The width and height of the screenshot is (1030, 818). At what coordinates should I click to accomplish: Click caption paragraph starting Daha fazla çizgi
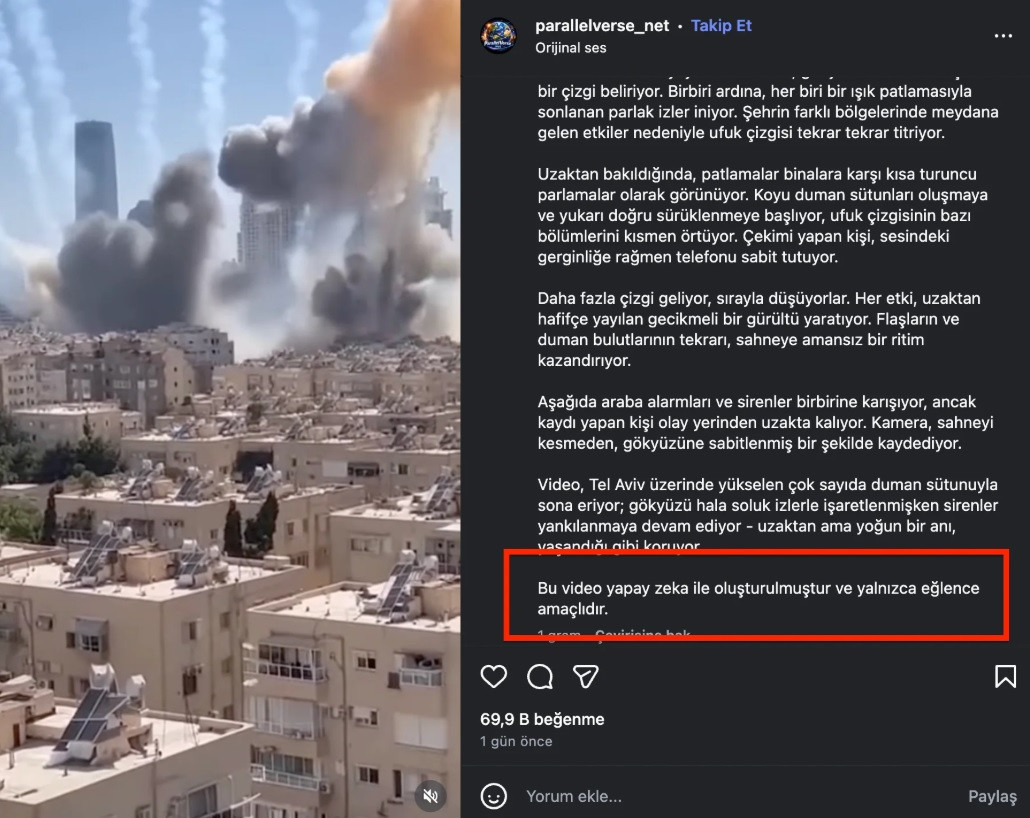(759, 329)
